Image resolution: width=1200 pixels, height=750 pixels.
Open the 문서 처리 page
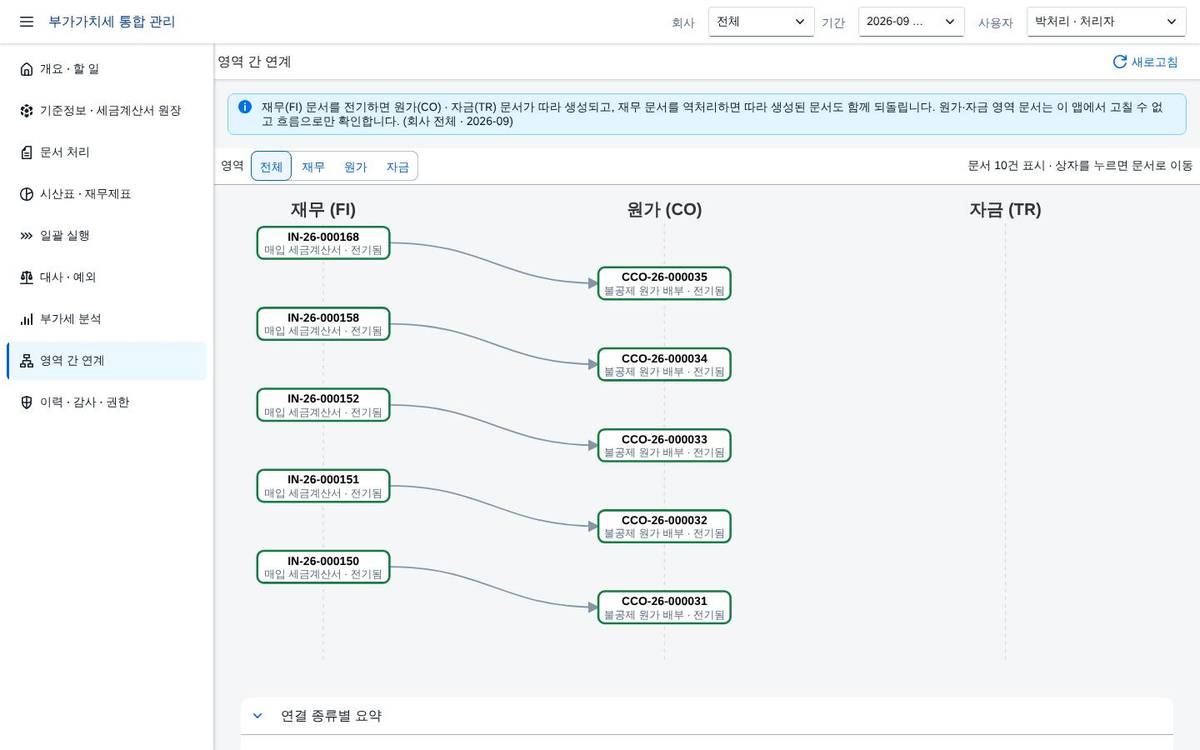(x=107, y=152)
